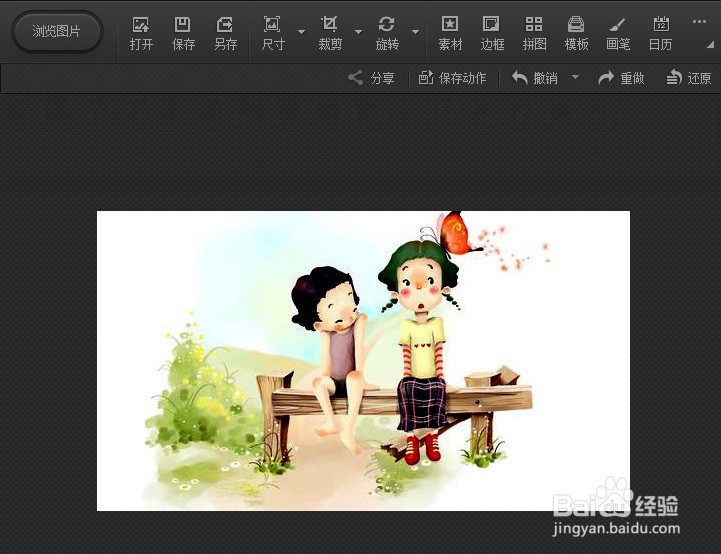Open the 日历 calendar tool

661,33
